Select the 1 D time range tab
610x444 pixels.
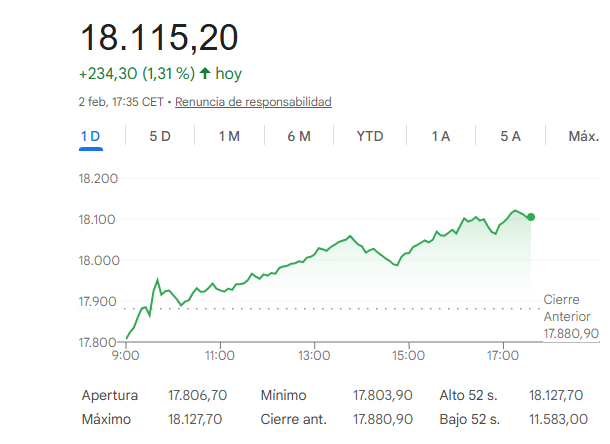pyautogui.click(x=91, y=136)
